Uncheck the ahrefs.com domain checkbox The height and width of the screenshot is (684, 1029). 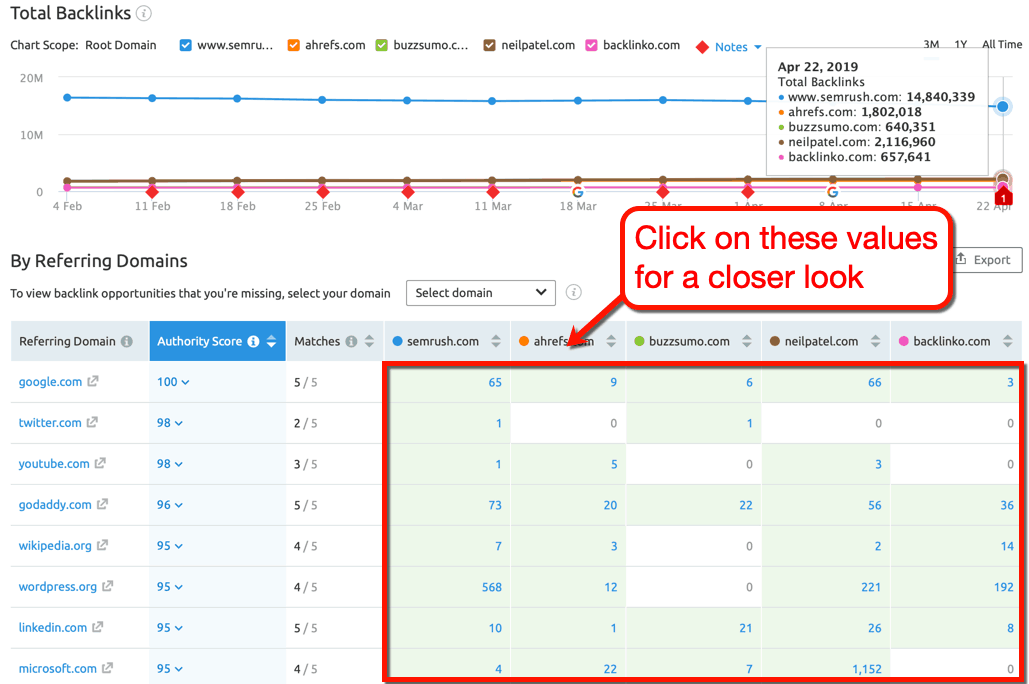tap(292, 45)
